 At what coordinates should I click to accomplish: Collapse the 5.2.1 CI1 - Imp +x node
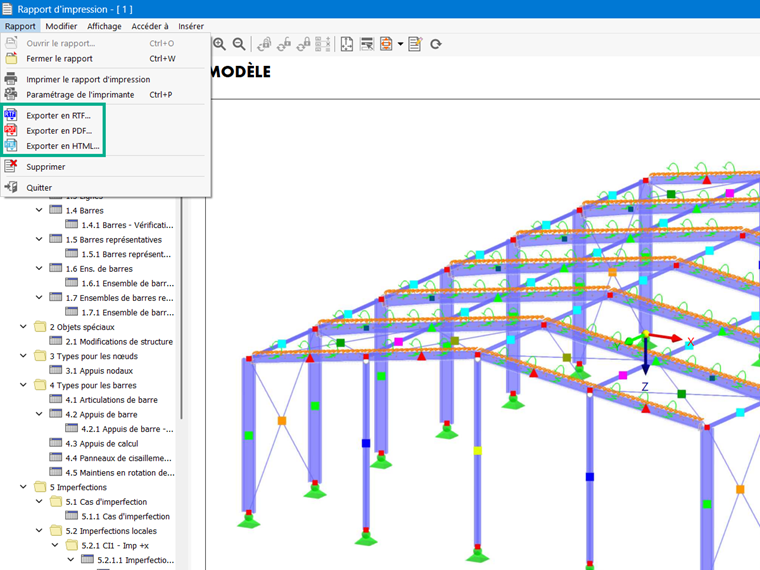coord(55,545)
